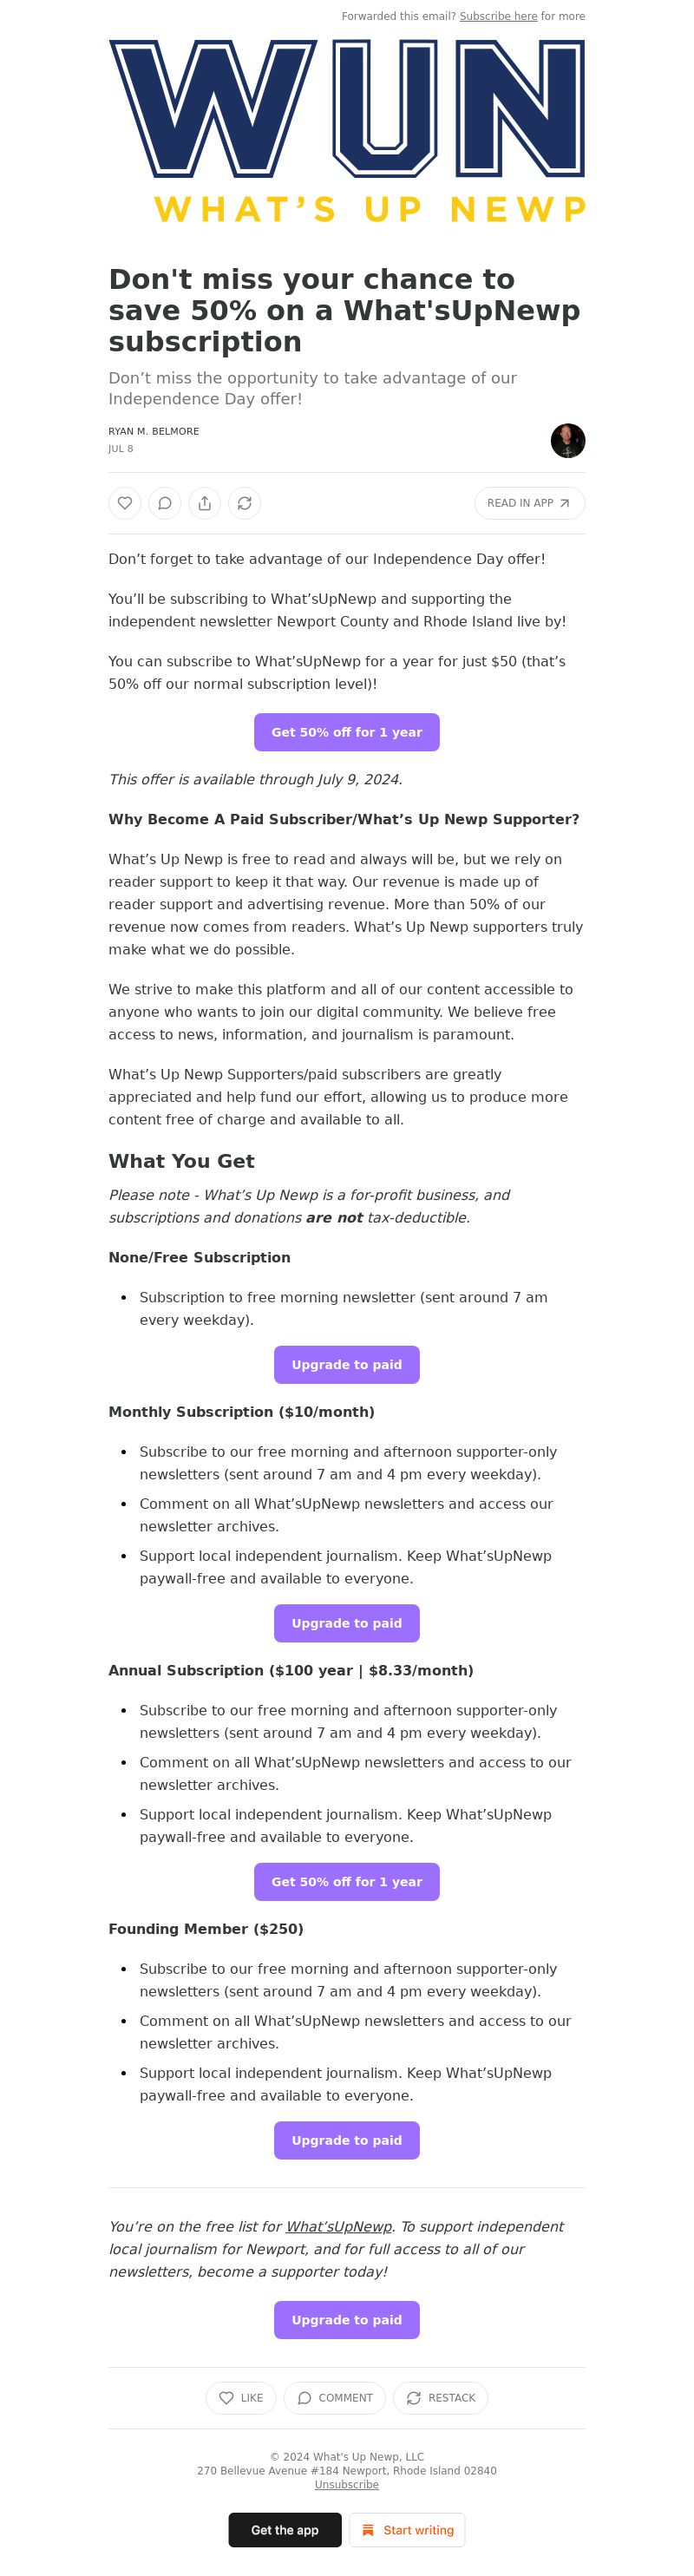Click 'Get 50% off' under Annual Subscription
The image size is (694, 2576).
[x=347, y=1881]
